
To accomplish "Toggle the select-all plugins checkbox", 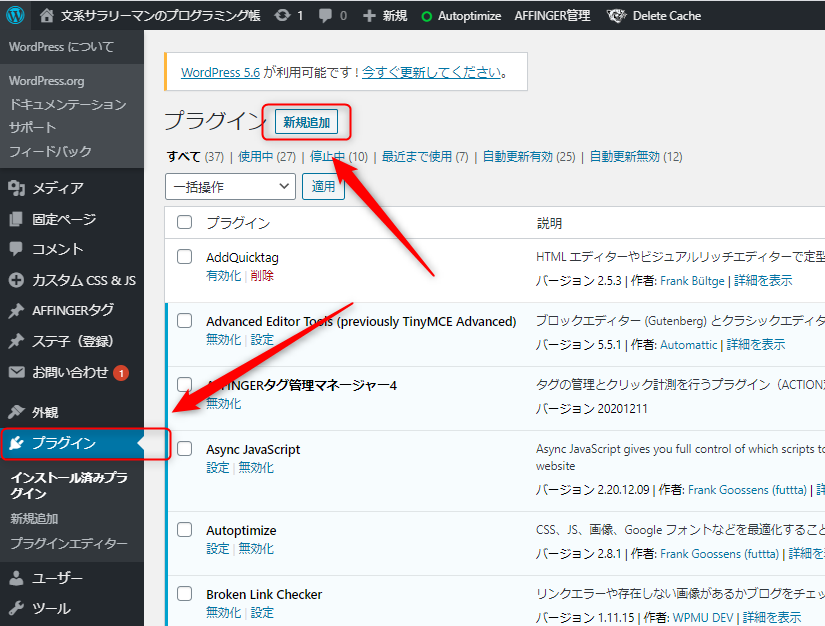I will pos(184,222).
